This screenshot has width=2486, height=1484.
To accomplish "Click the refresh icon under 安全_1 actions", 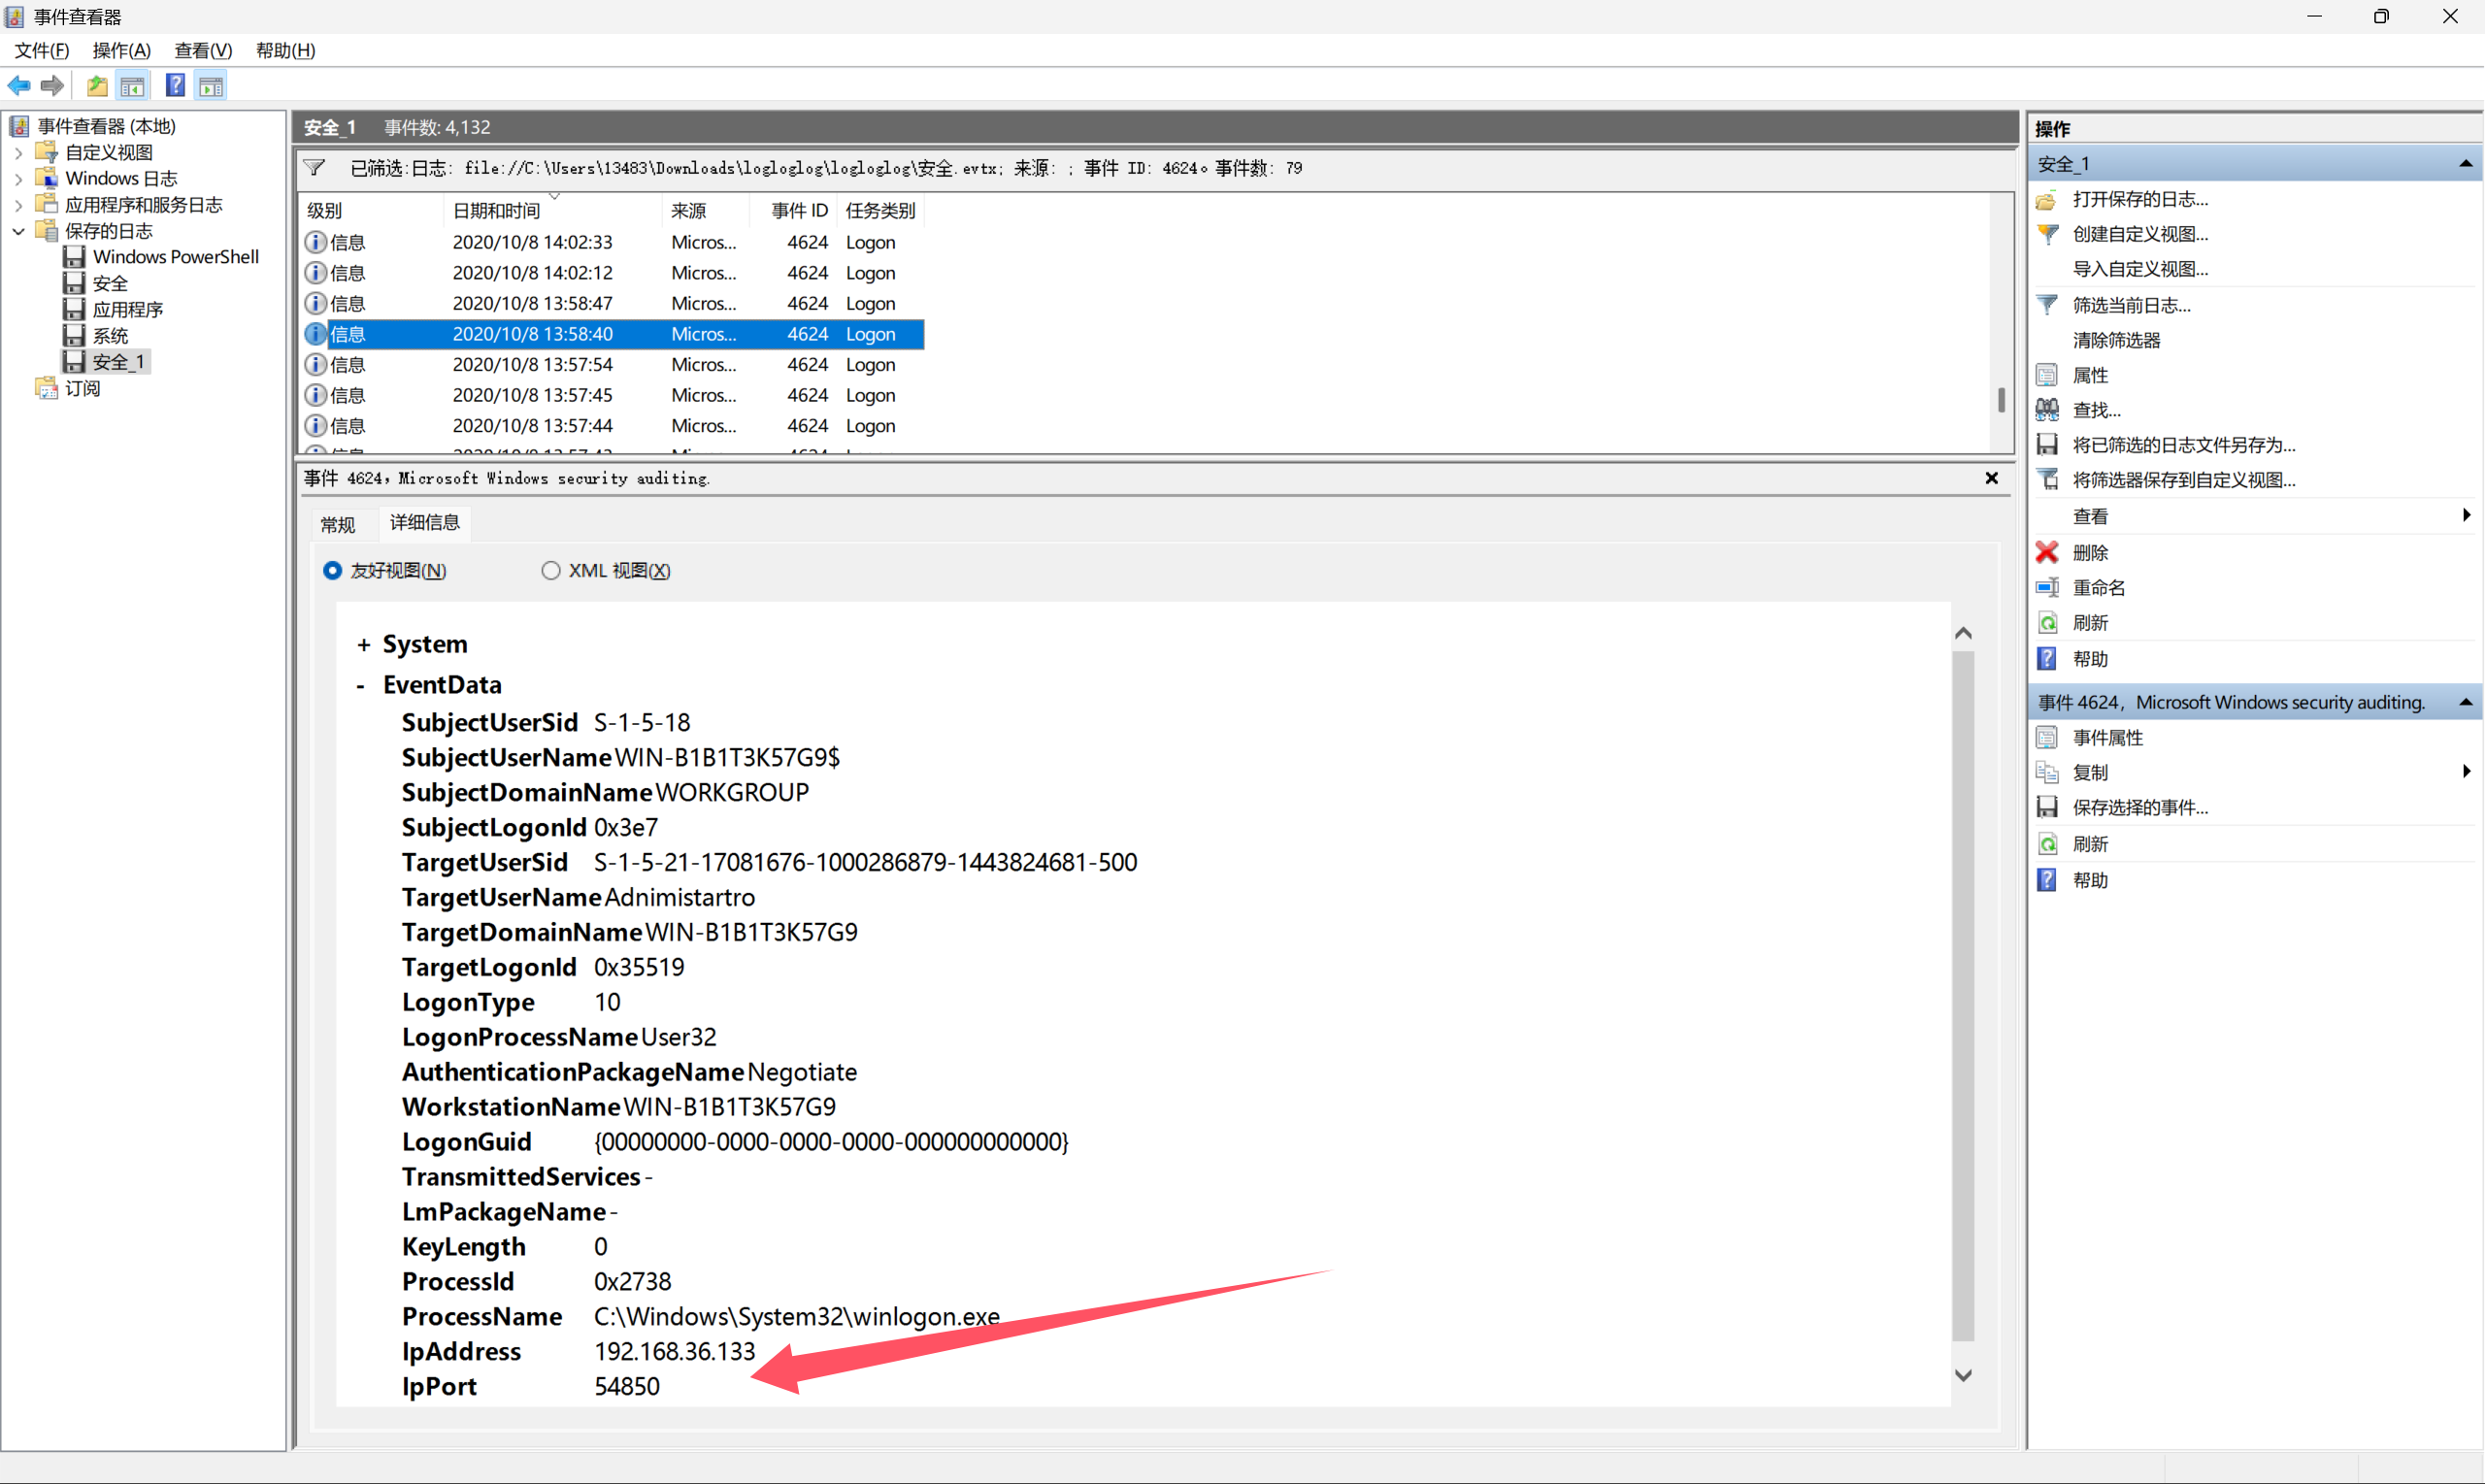I will click(x=2047, y=623).
